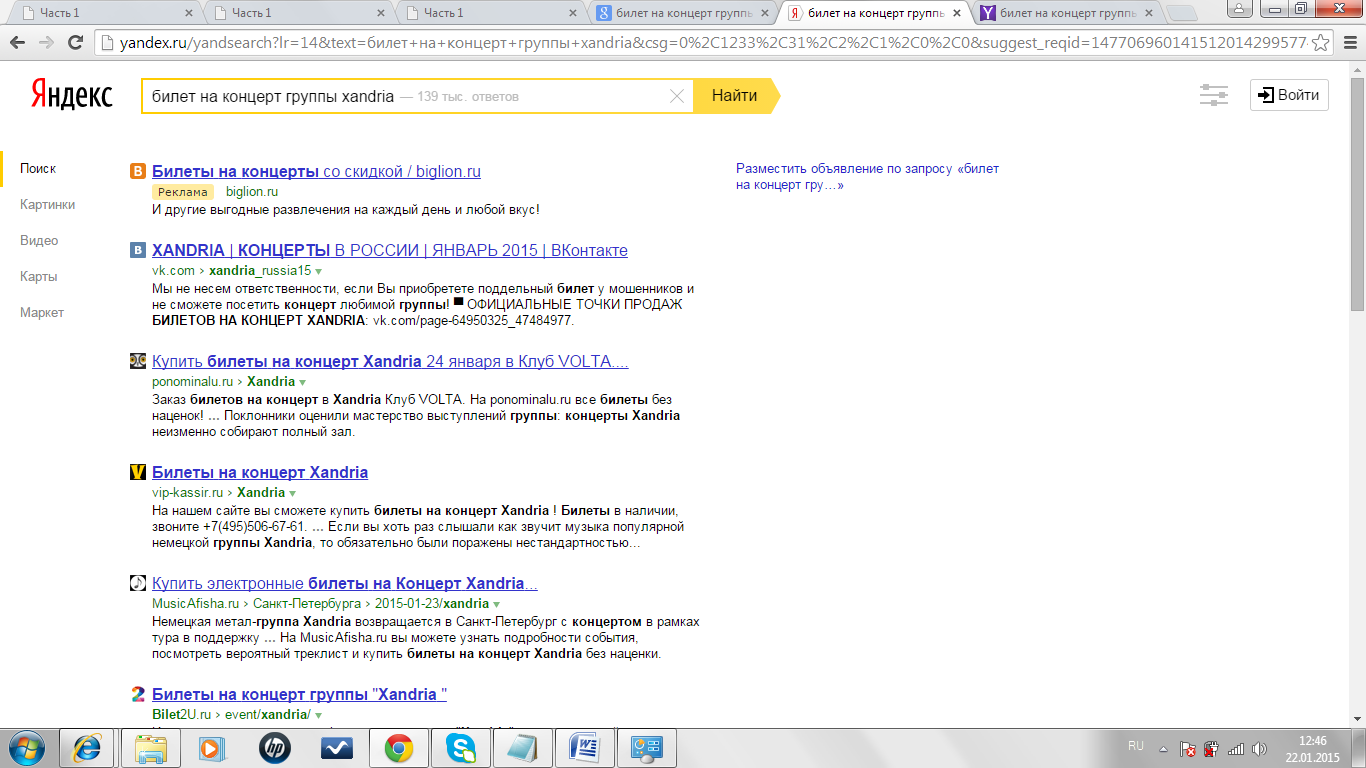Close the Yandex tab

pos(957,13)
